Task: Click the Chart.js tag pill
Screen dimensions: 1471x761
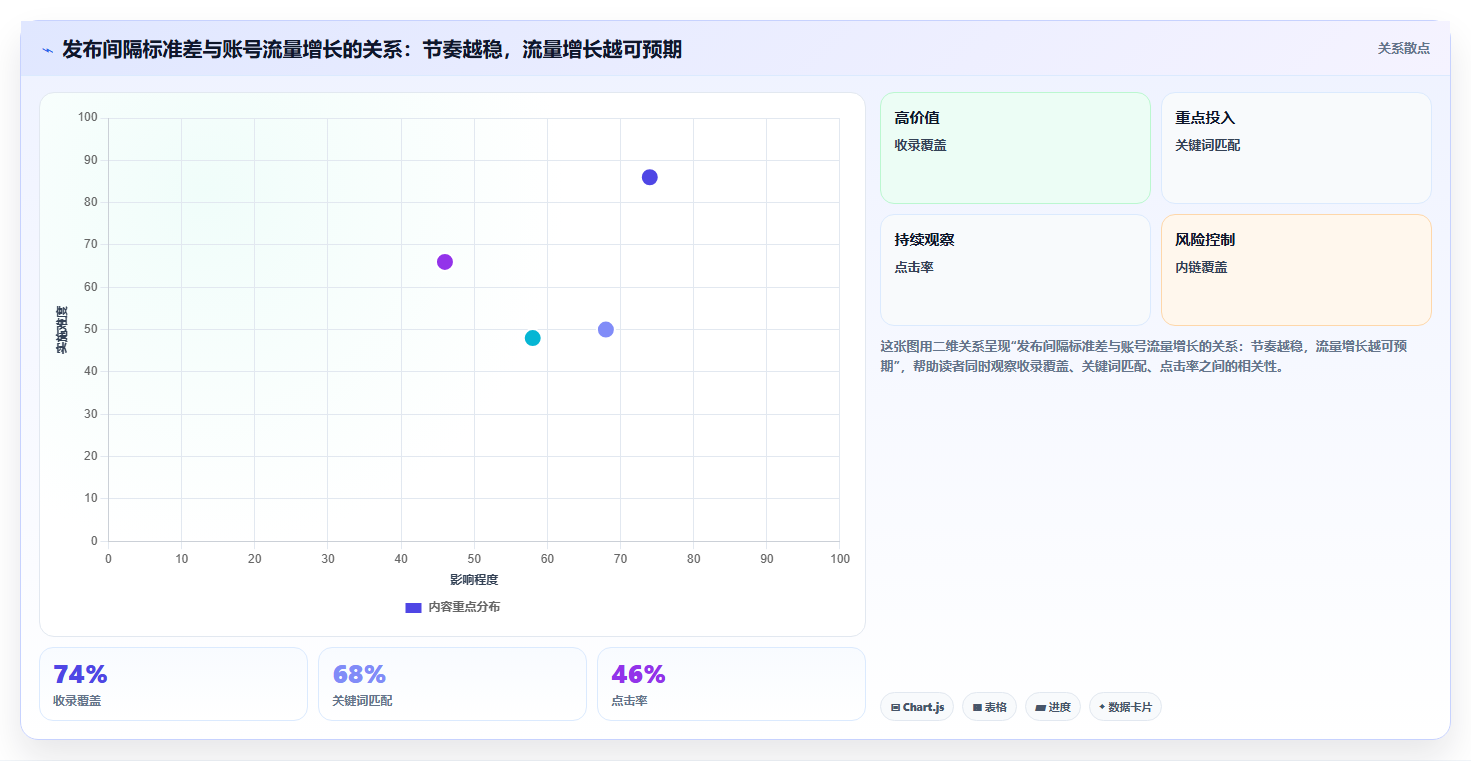Action: pyautogui.click(x=917, y=707)
